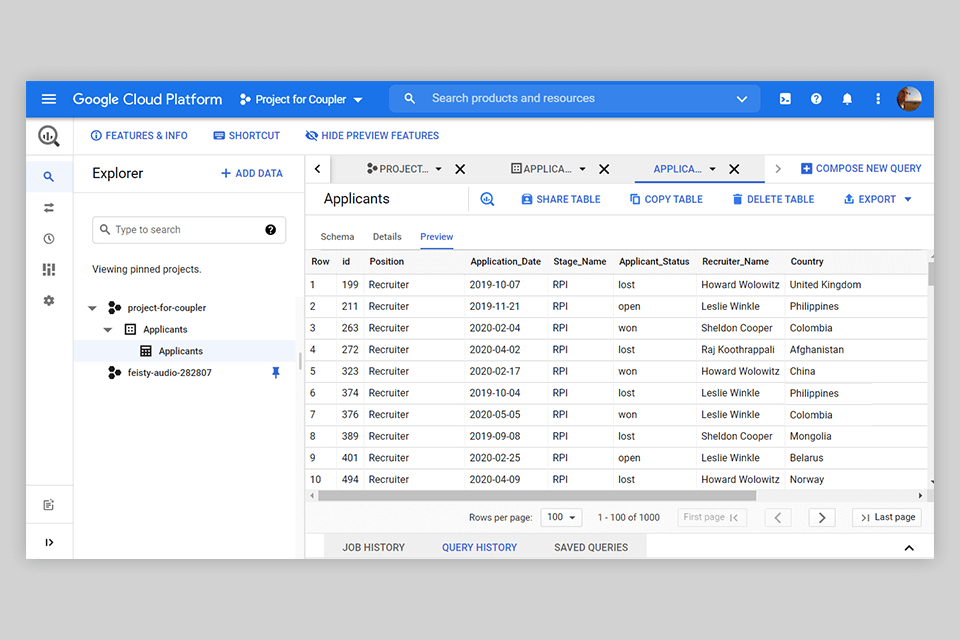Expand the Project for Coupler selector
960x640 pixels.
[301, 99]
